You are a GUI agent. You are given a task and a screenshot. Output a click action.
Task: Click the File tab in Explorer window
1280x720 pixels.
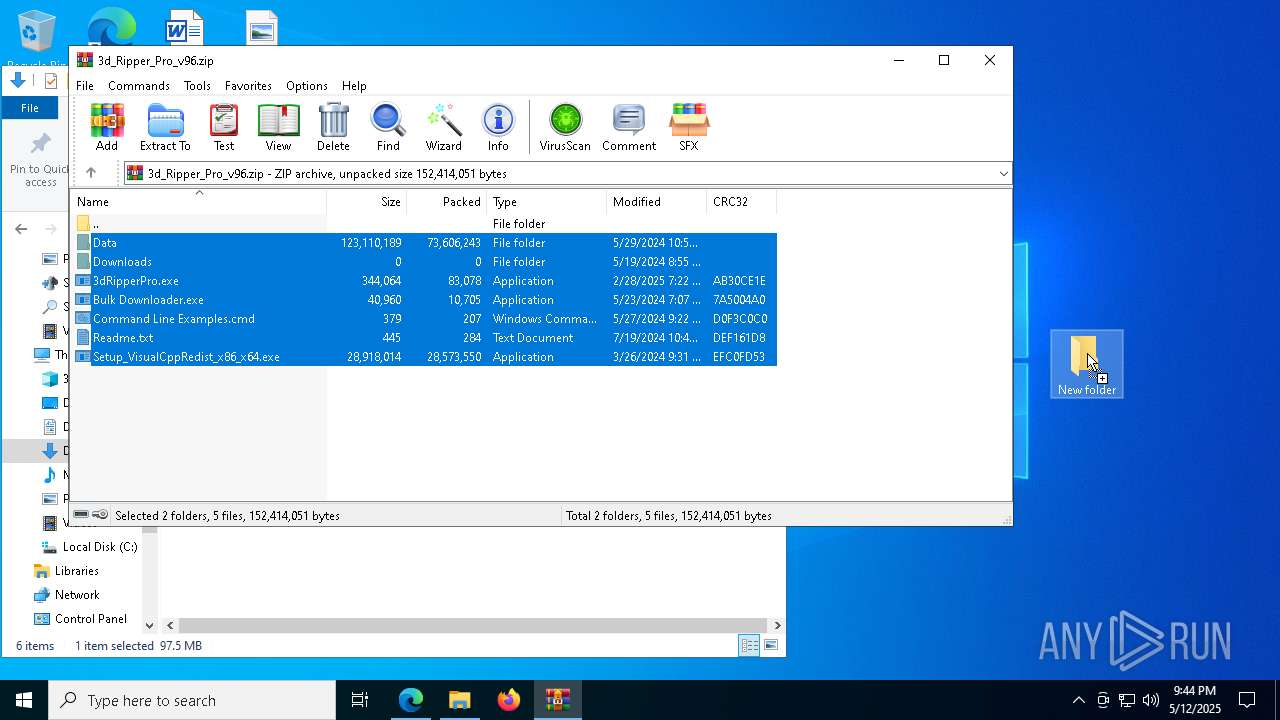[x=30, y=108]
